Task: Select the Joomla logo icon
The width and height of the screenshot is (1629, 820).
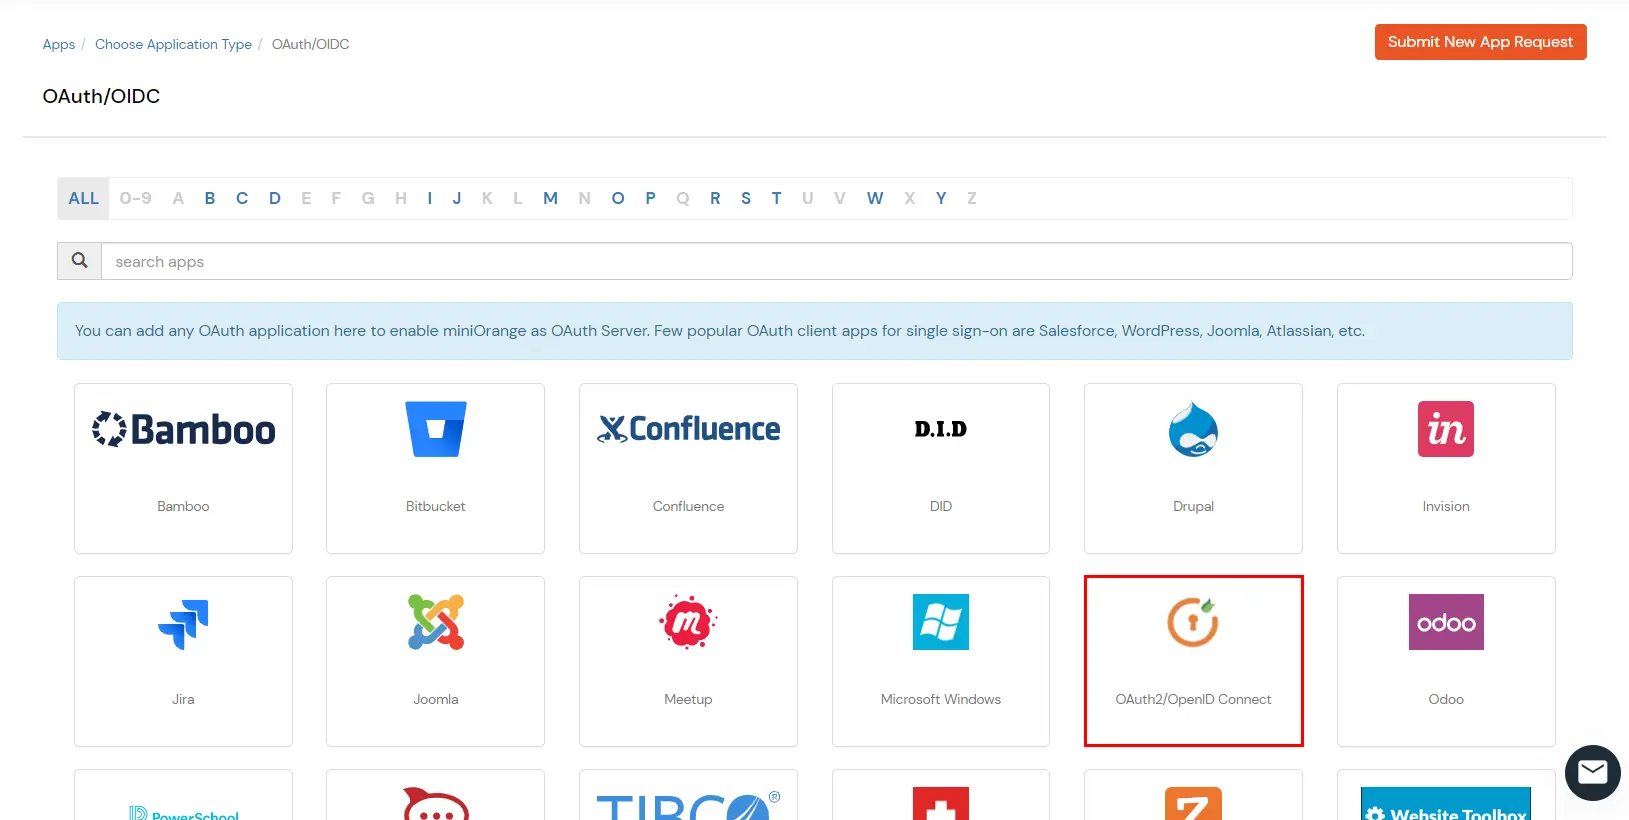Action: point(436,622)
